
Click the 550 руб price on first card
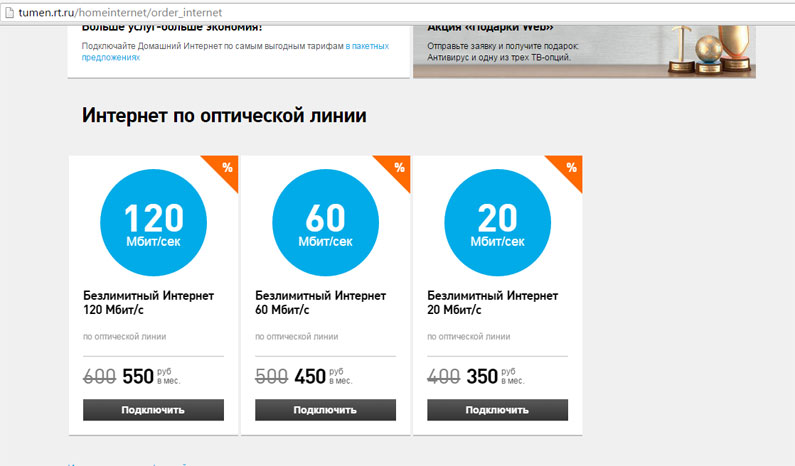[x=138, y=377]
